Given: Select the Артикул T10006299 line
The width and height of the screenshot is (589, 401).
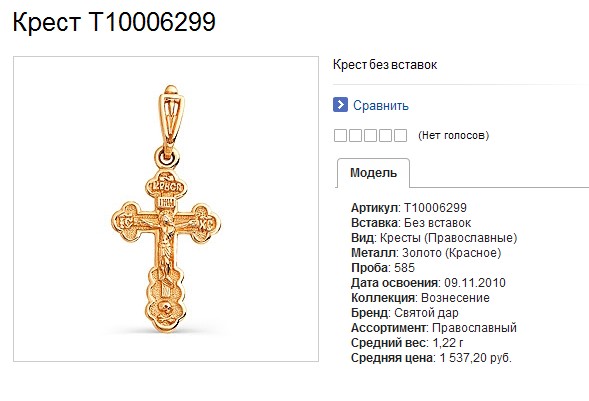Looking at the screenshot, I should click(x=409, y=208).
